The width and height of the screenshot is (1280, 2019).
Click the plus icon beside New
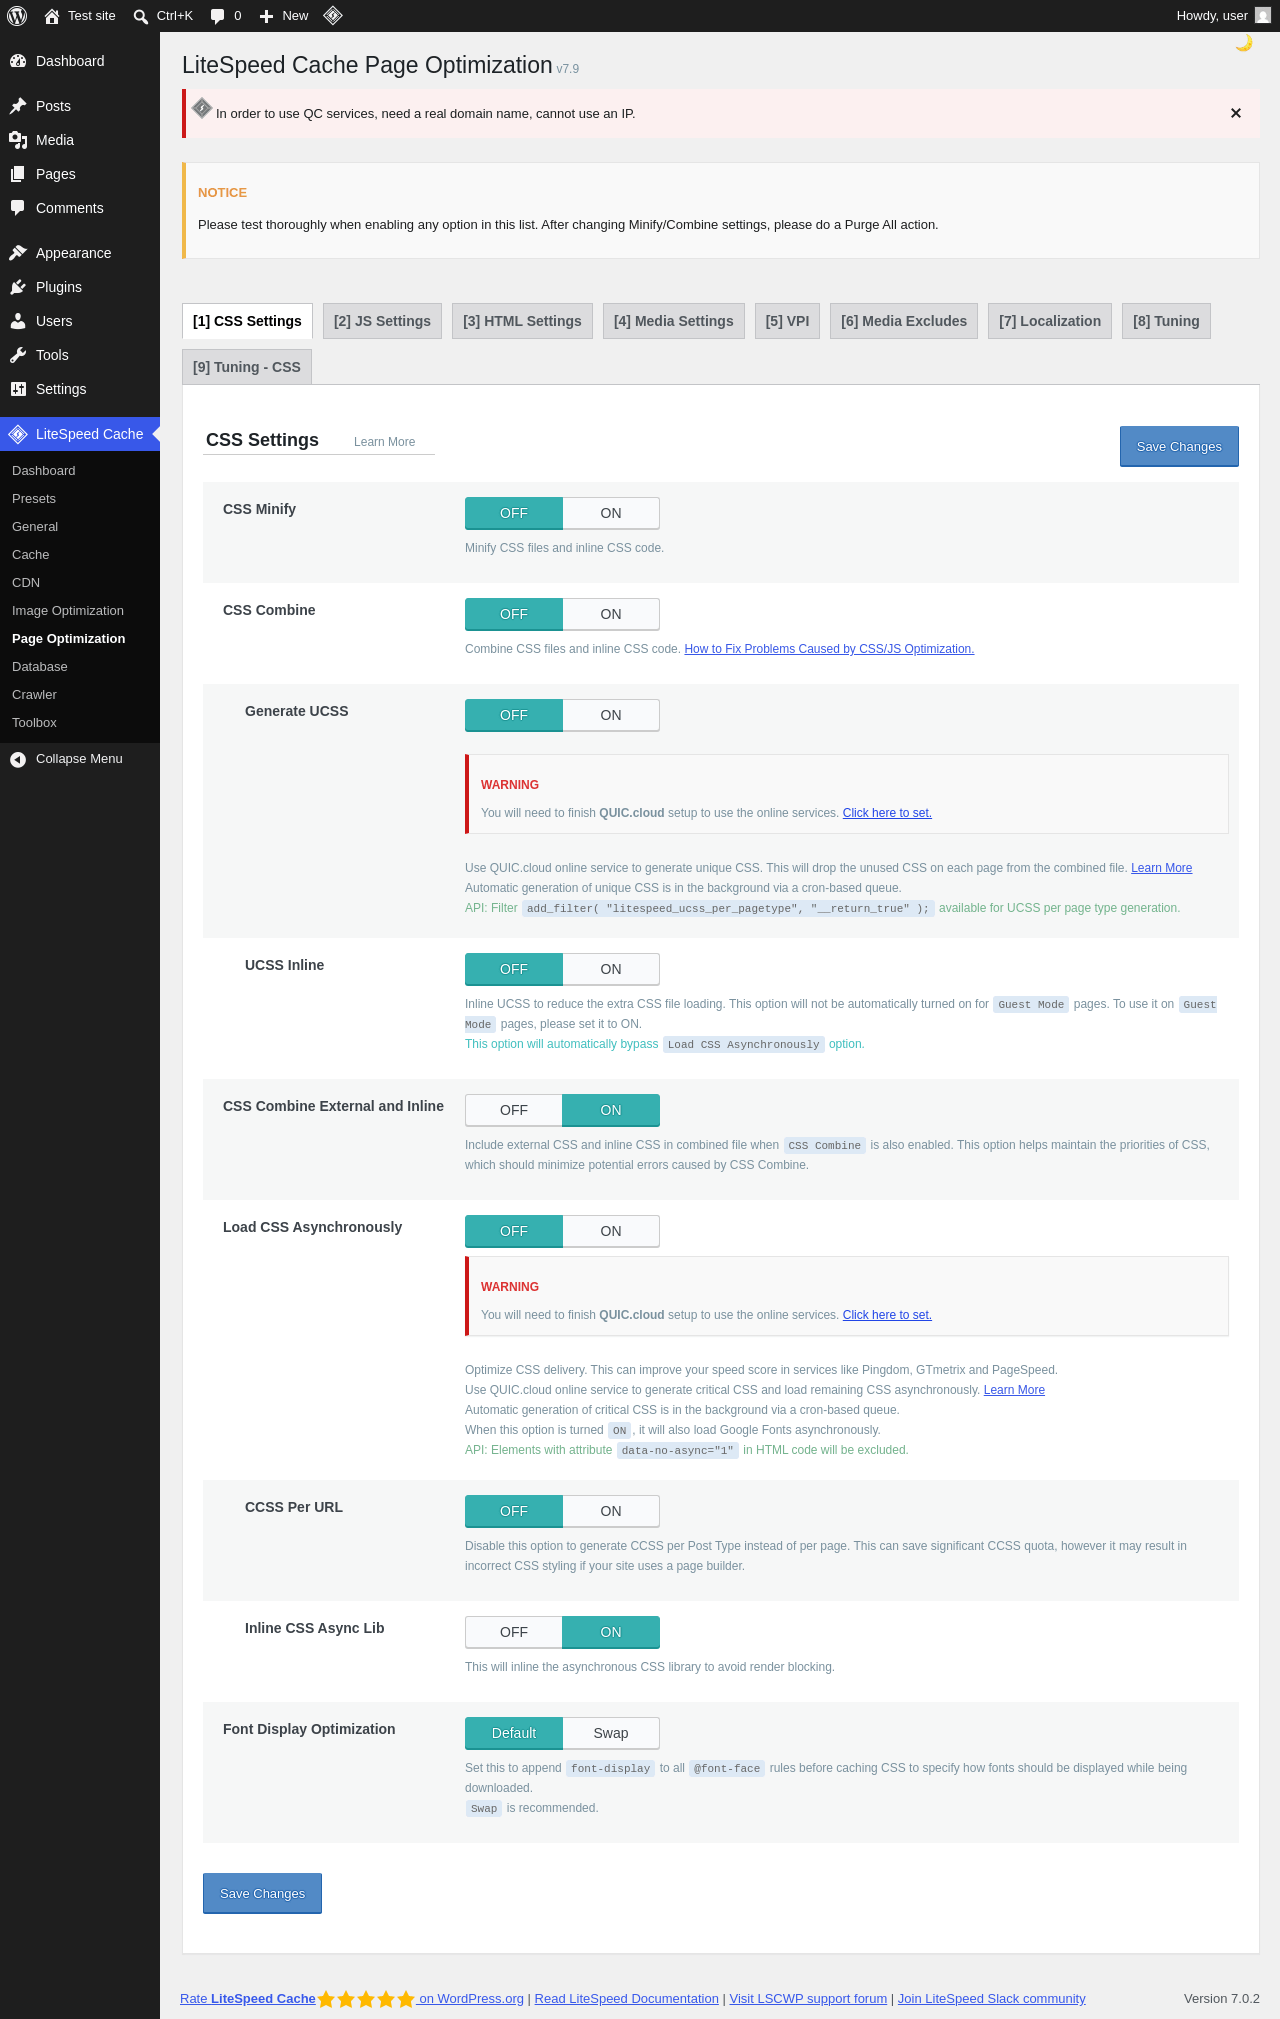coord(266,16)
